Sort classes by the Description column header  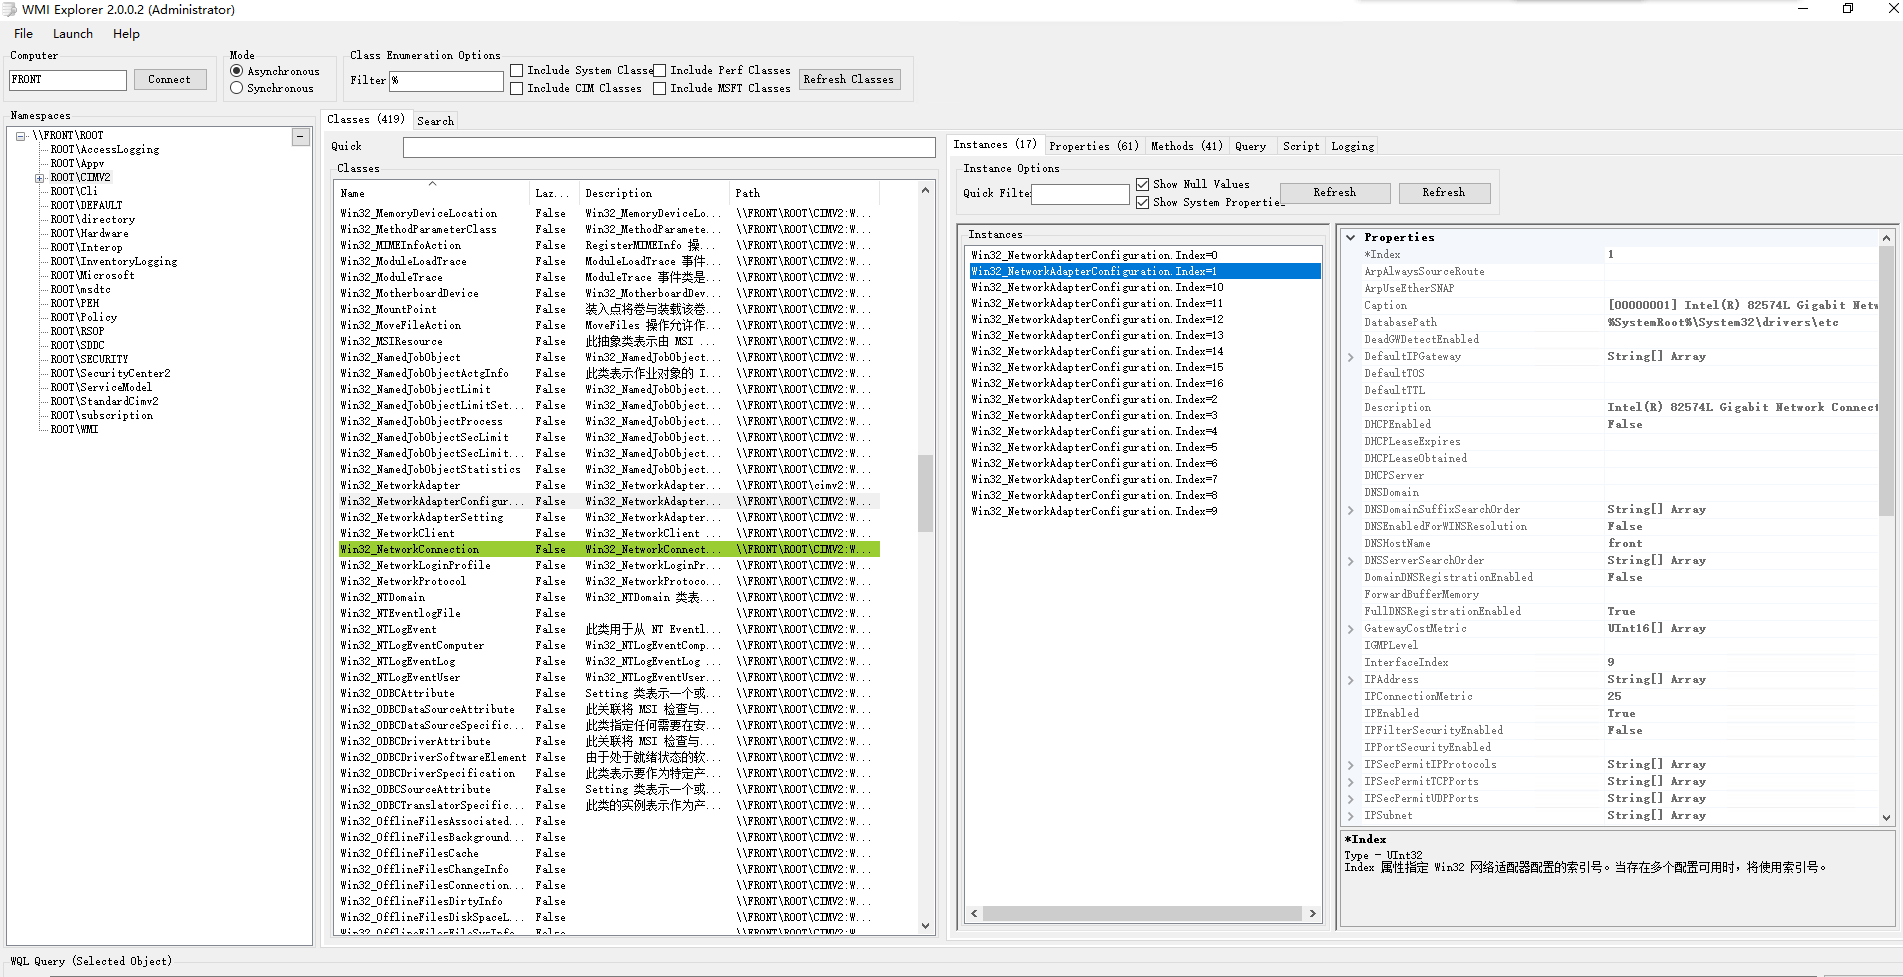tap(654, 193)
